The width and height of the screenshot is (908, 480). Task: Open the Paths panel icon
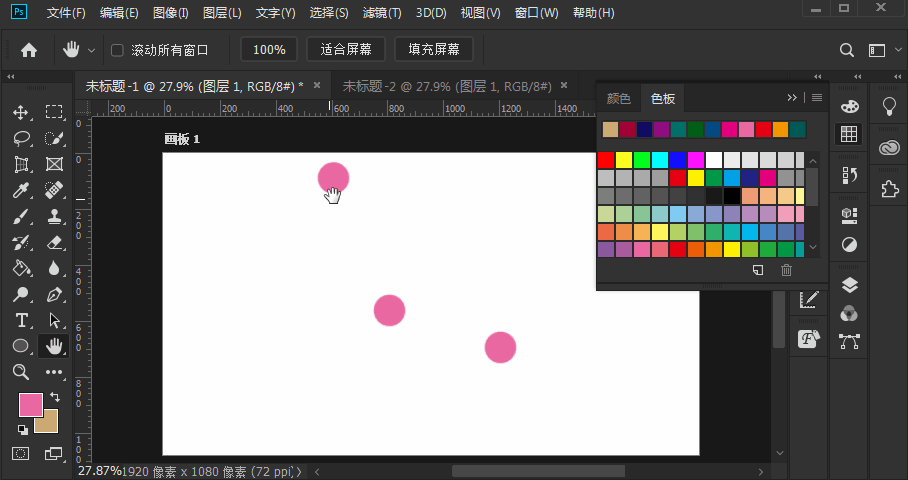click(x=849, y=342)
